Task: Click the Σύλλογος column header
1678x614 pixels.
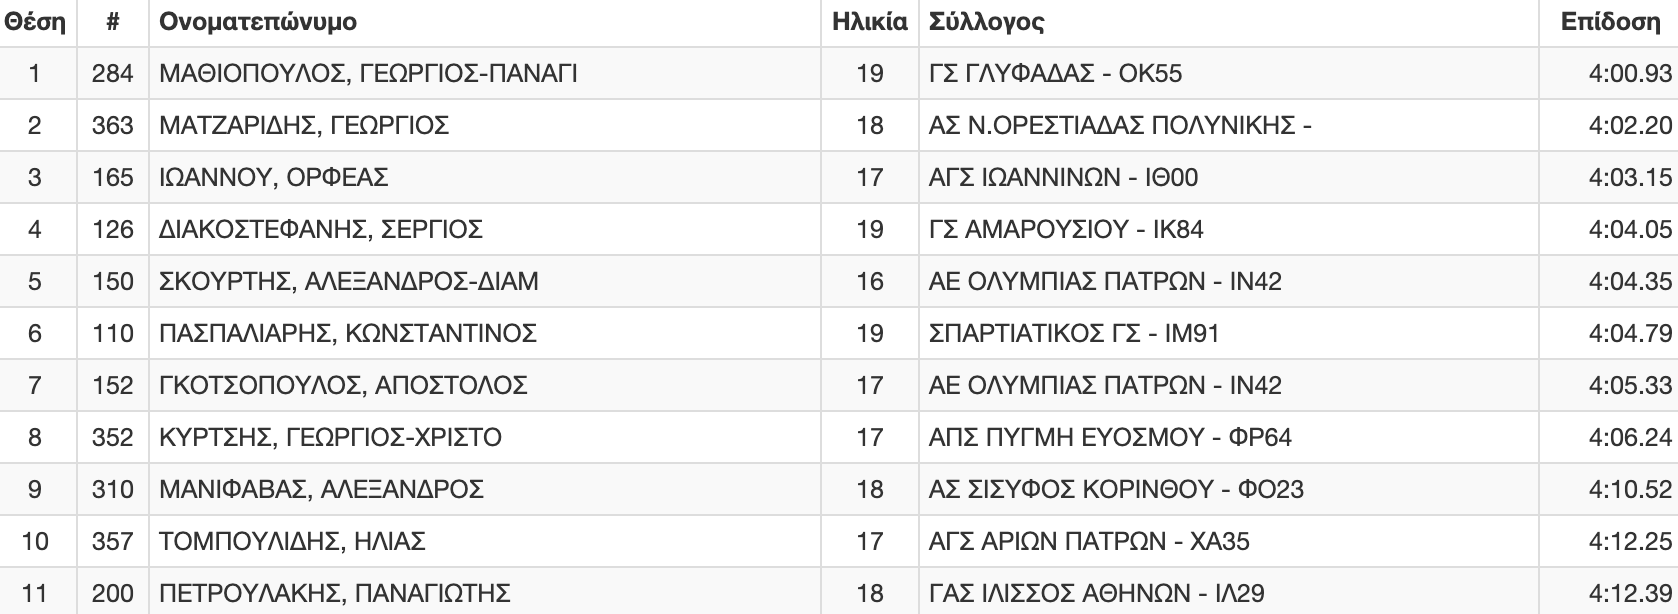Action: click(986, 22)
